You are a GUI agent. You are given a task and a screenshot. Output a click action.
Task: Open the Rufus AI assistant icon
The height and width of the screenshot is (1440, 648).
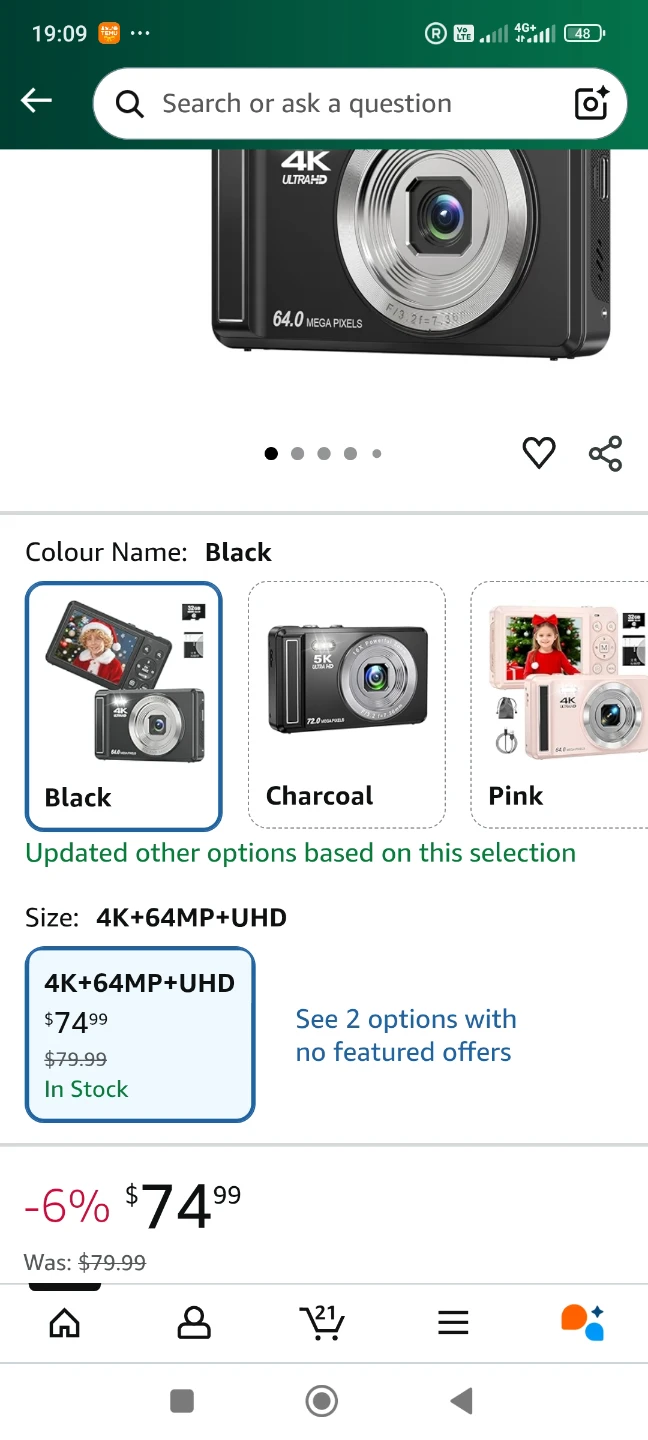point(582,1322)
